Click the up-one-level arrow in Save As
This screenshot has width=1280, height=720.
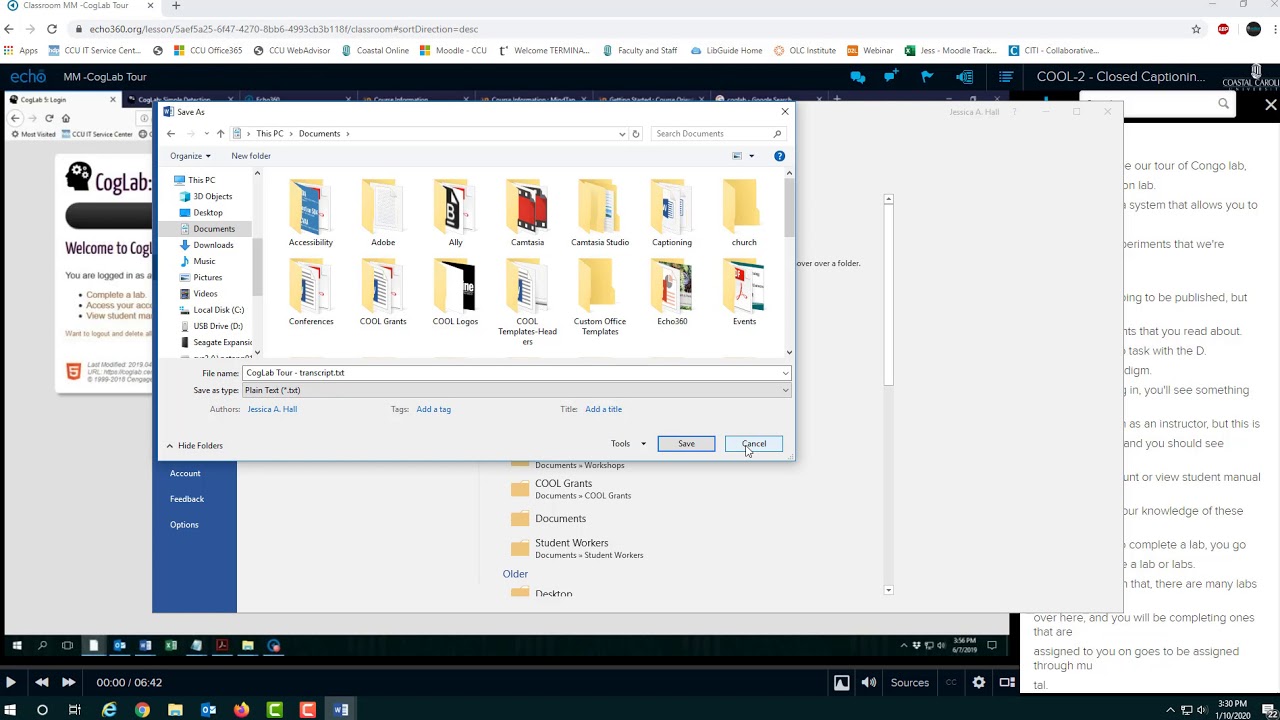pos(220,134)
